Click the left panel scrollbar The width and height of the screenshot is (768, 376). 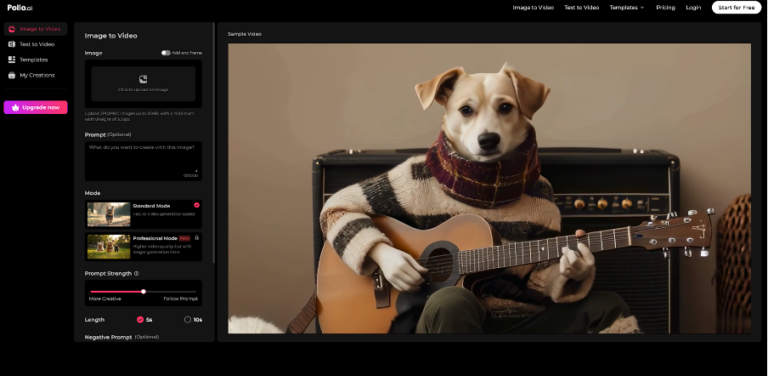(214, 142)
